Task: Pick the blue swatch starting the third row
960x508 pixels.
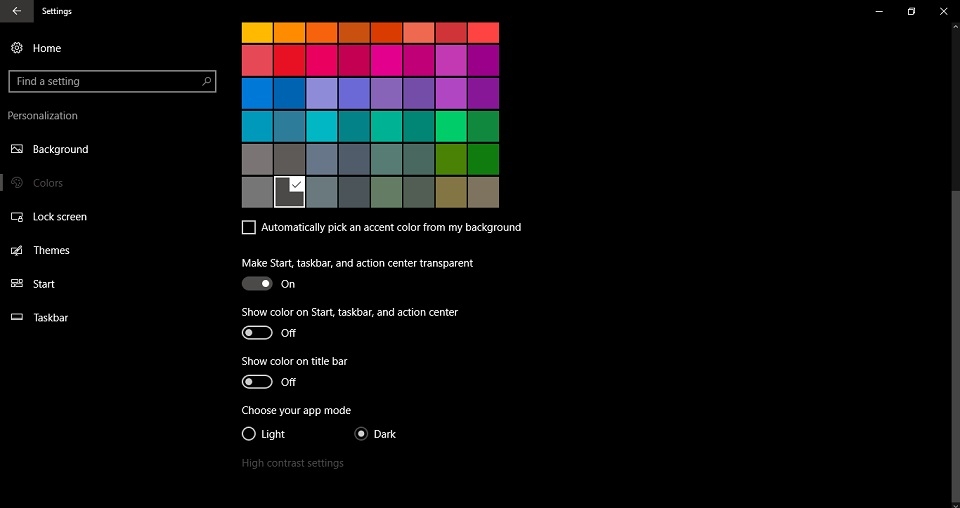Action: [x=257, y=93]
